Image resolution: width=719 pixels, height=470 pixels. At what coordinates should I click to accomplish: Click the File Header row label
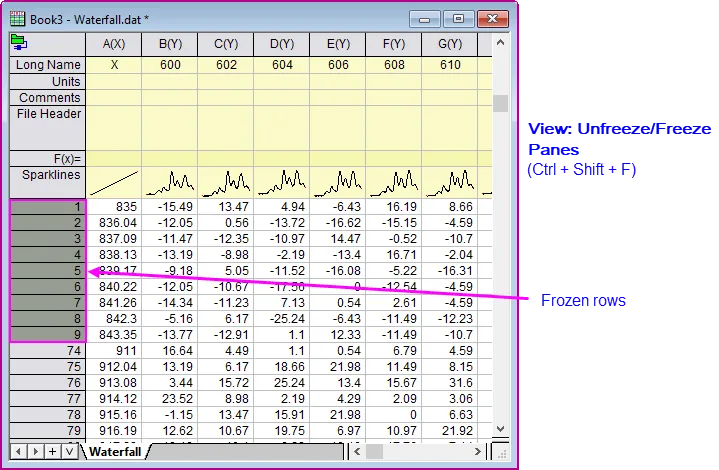tap(48, 128)
